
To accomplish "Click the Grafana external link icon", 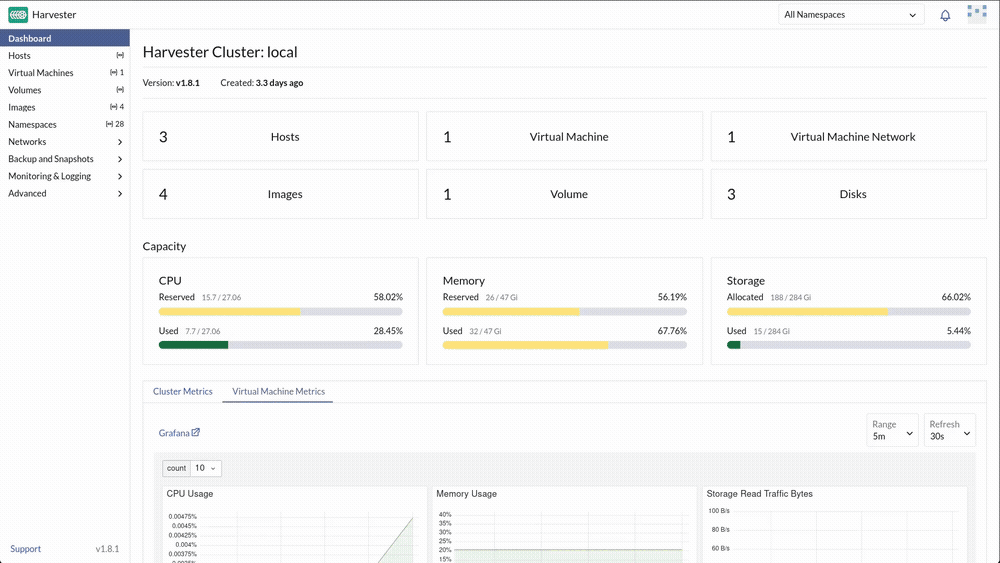I will pos(196,432).
